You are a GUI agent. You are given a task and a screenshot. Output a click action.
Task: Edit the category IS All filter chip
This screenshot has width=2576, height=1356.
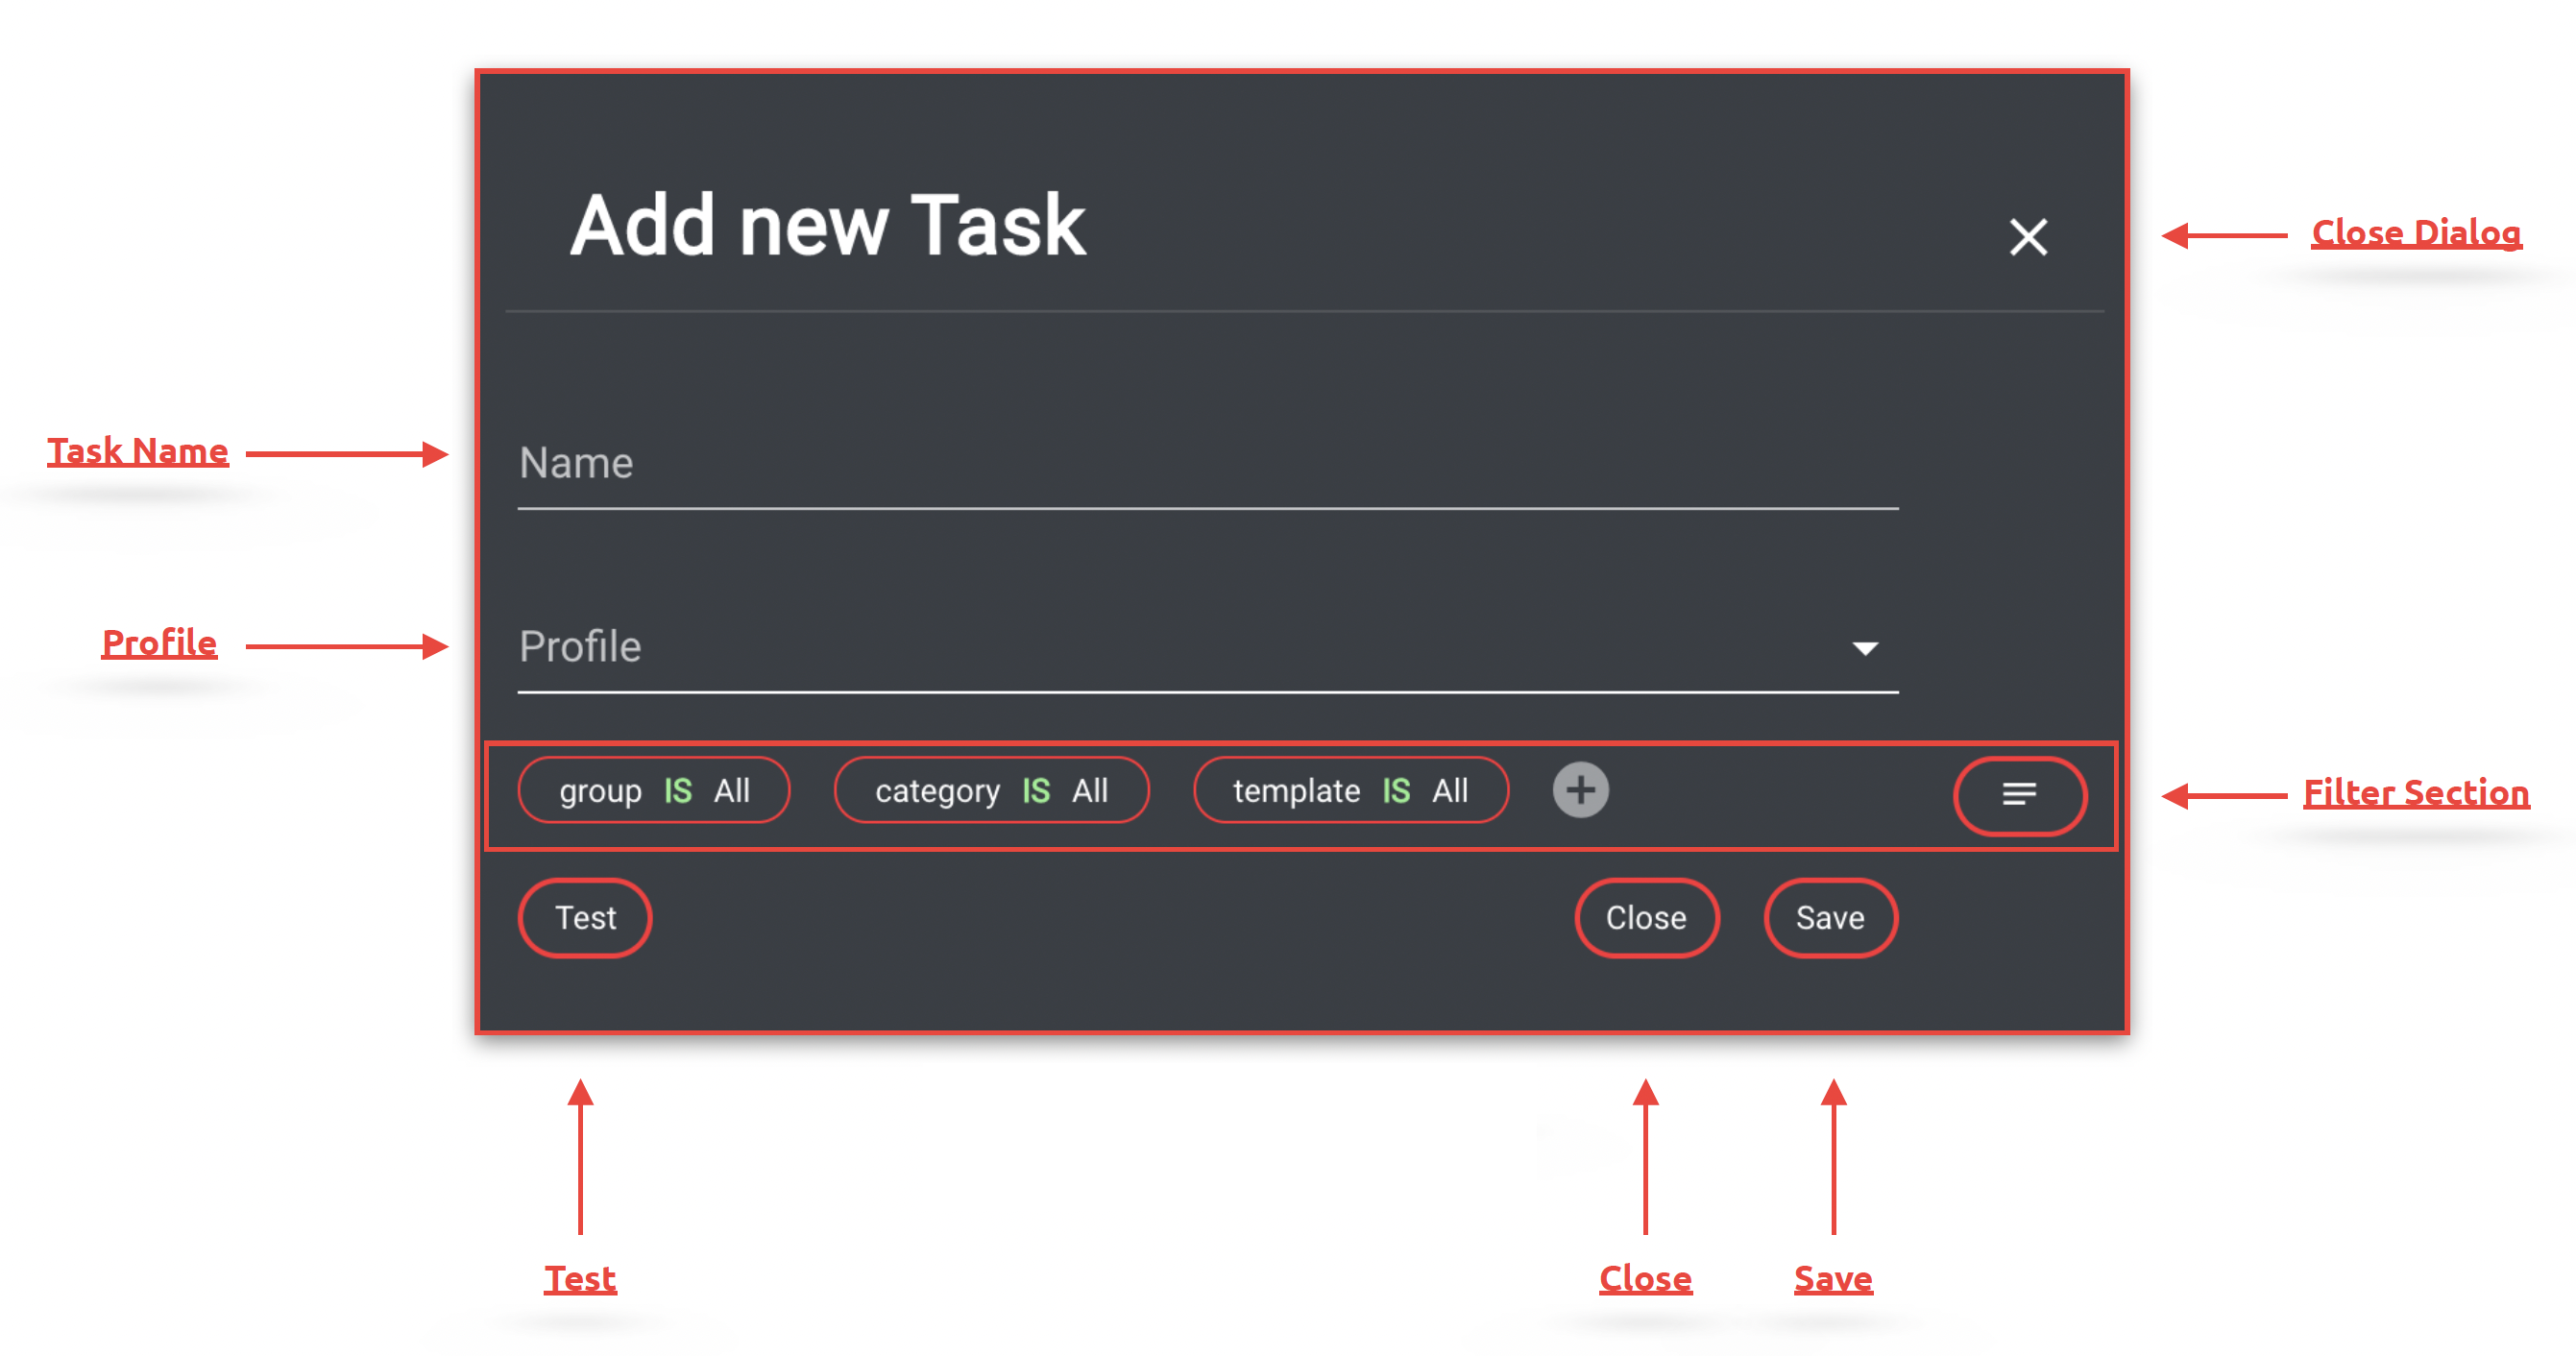click(x=991, y=791)
